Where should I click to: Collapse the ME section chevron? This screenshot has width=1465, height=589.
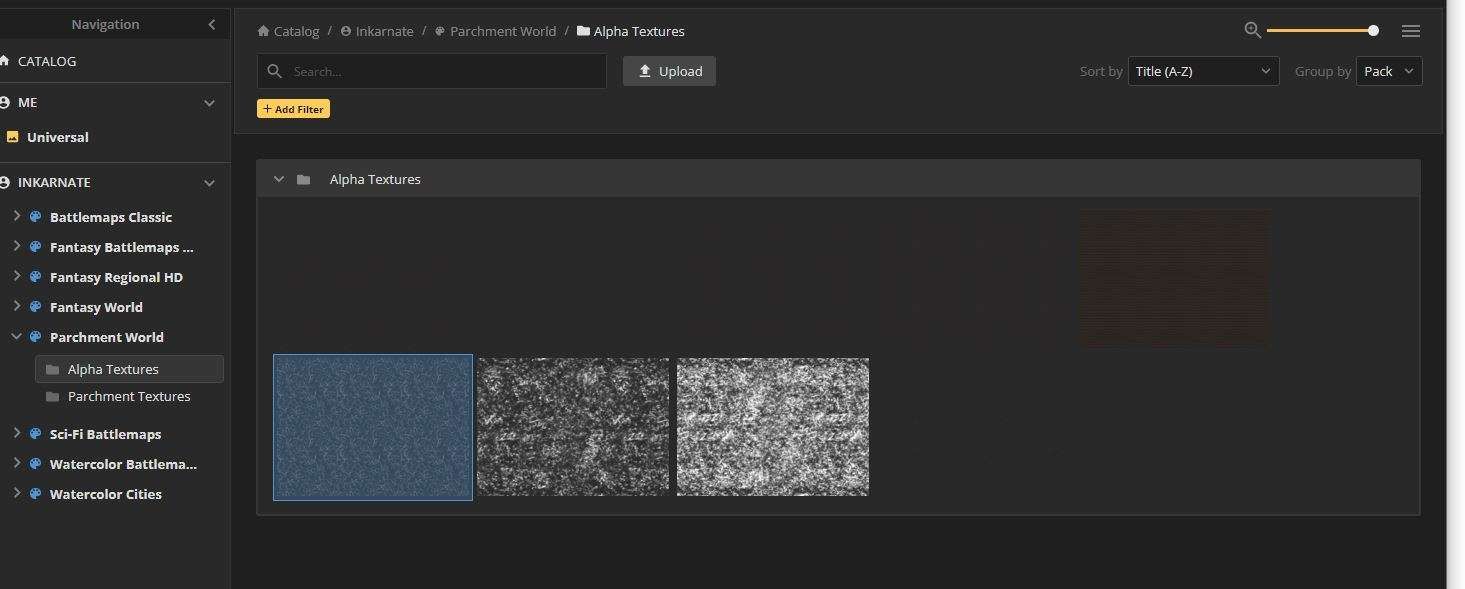click(209, 102)
